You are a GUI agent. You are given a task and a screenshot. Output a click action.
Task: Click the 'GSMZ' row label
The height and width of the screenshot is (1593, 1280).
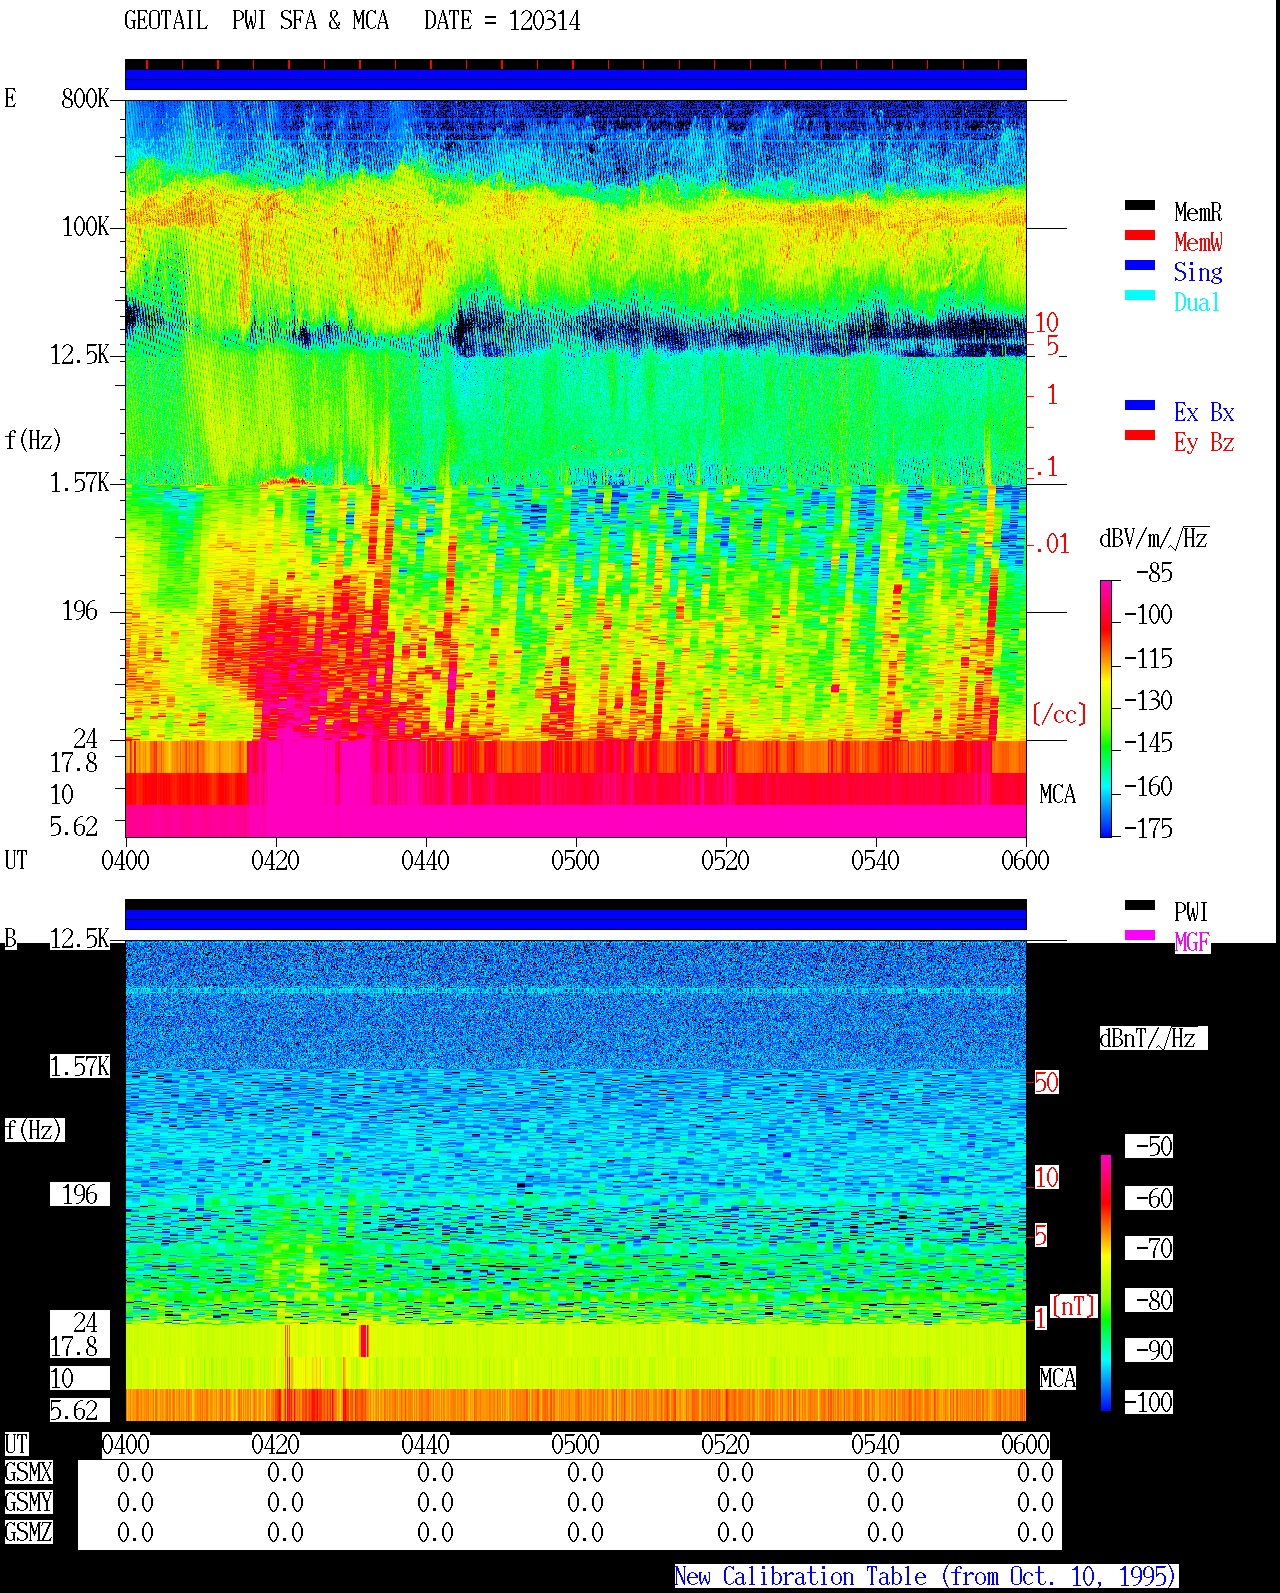point(28,1532)
